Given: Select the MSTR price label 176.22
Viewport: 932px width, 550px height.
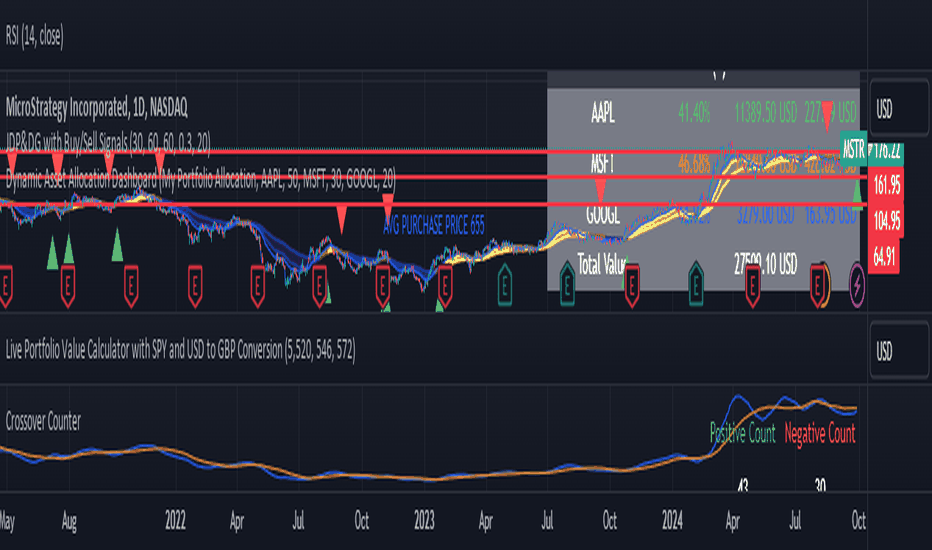Looking at the screenshot, I should pyautogui.click(x=886, y=150).
